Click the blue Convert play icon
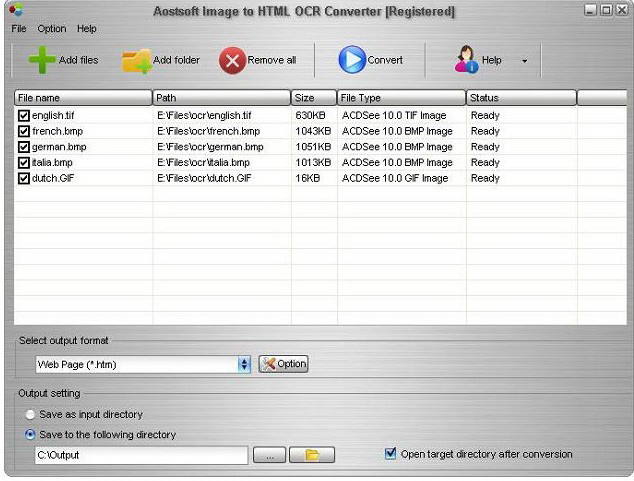 coord(352,60)
